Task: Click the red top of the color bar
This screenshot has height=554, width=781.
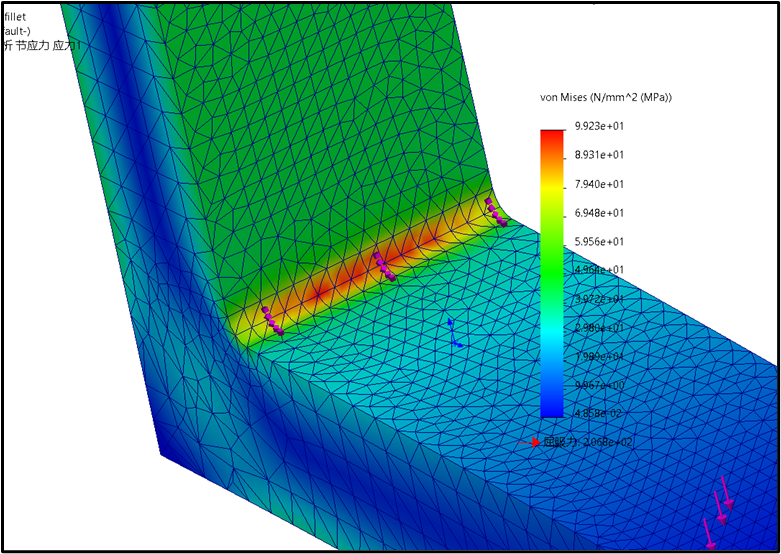Action: 552,137
